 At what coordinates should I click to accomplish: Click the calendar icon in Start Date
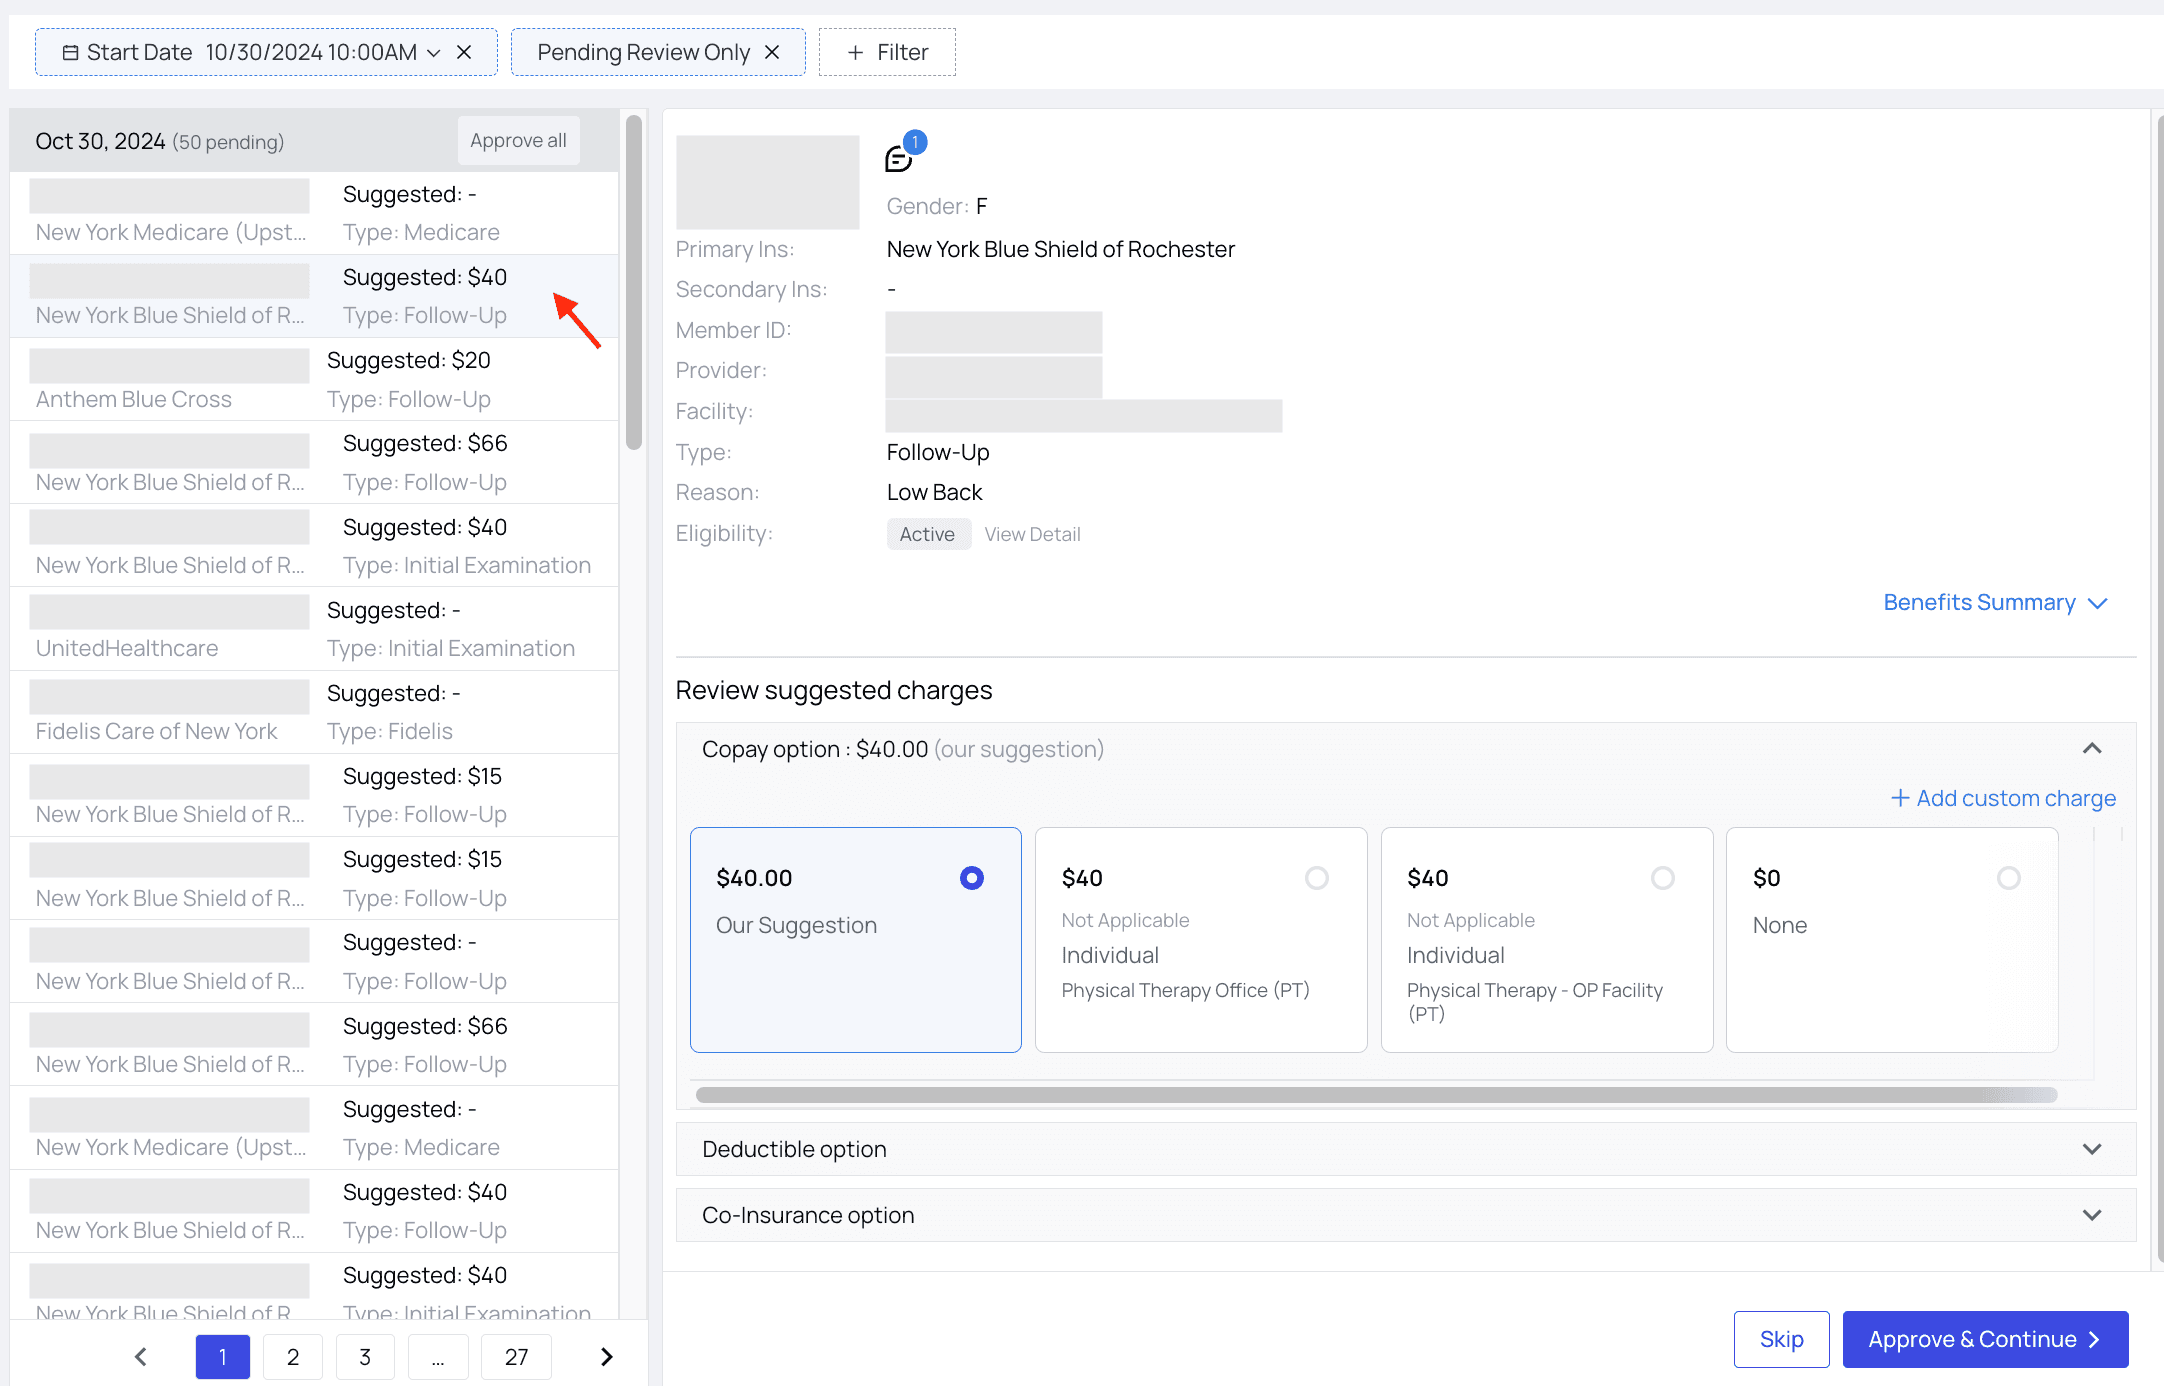pos(70,52)
